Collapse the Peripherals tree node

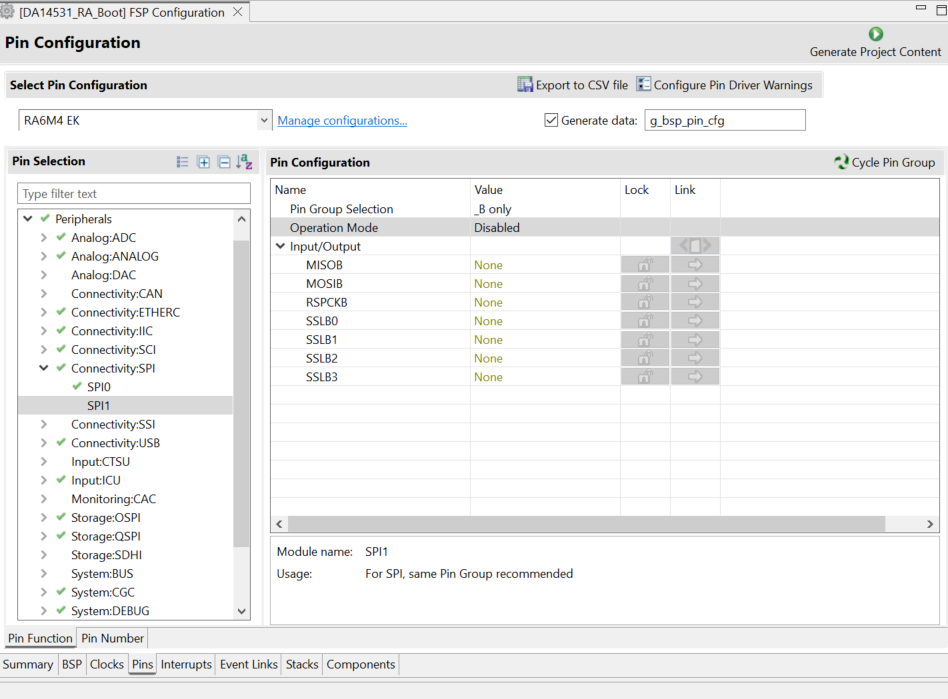coord(28,218)
